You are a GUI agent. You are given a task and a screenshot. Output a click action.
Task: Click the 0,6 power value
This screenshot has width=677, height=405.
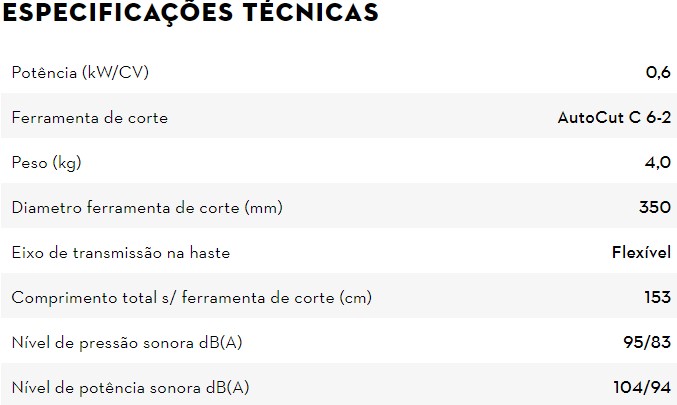tap(658, 72)
